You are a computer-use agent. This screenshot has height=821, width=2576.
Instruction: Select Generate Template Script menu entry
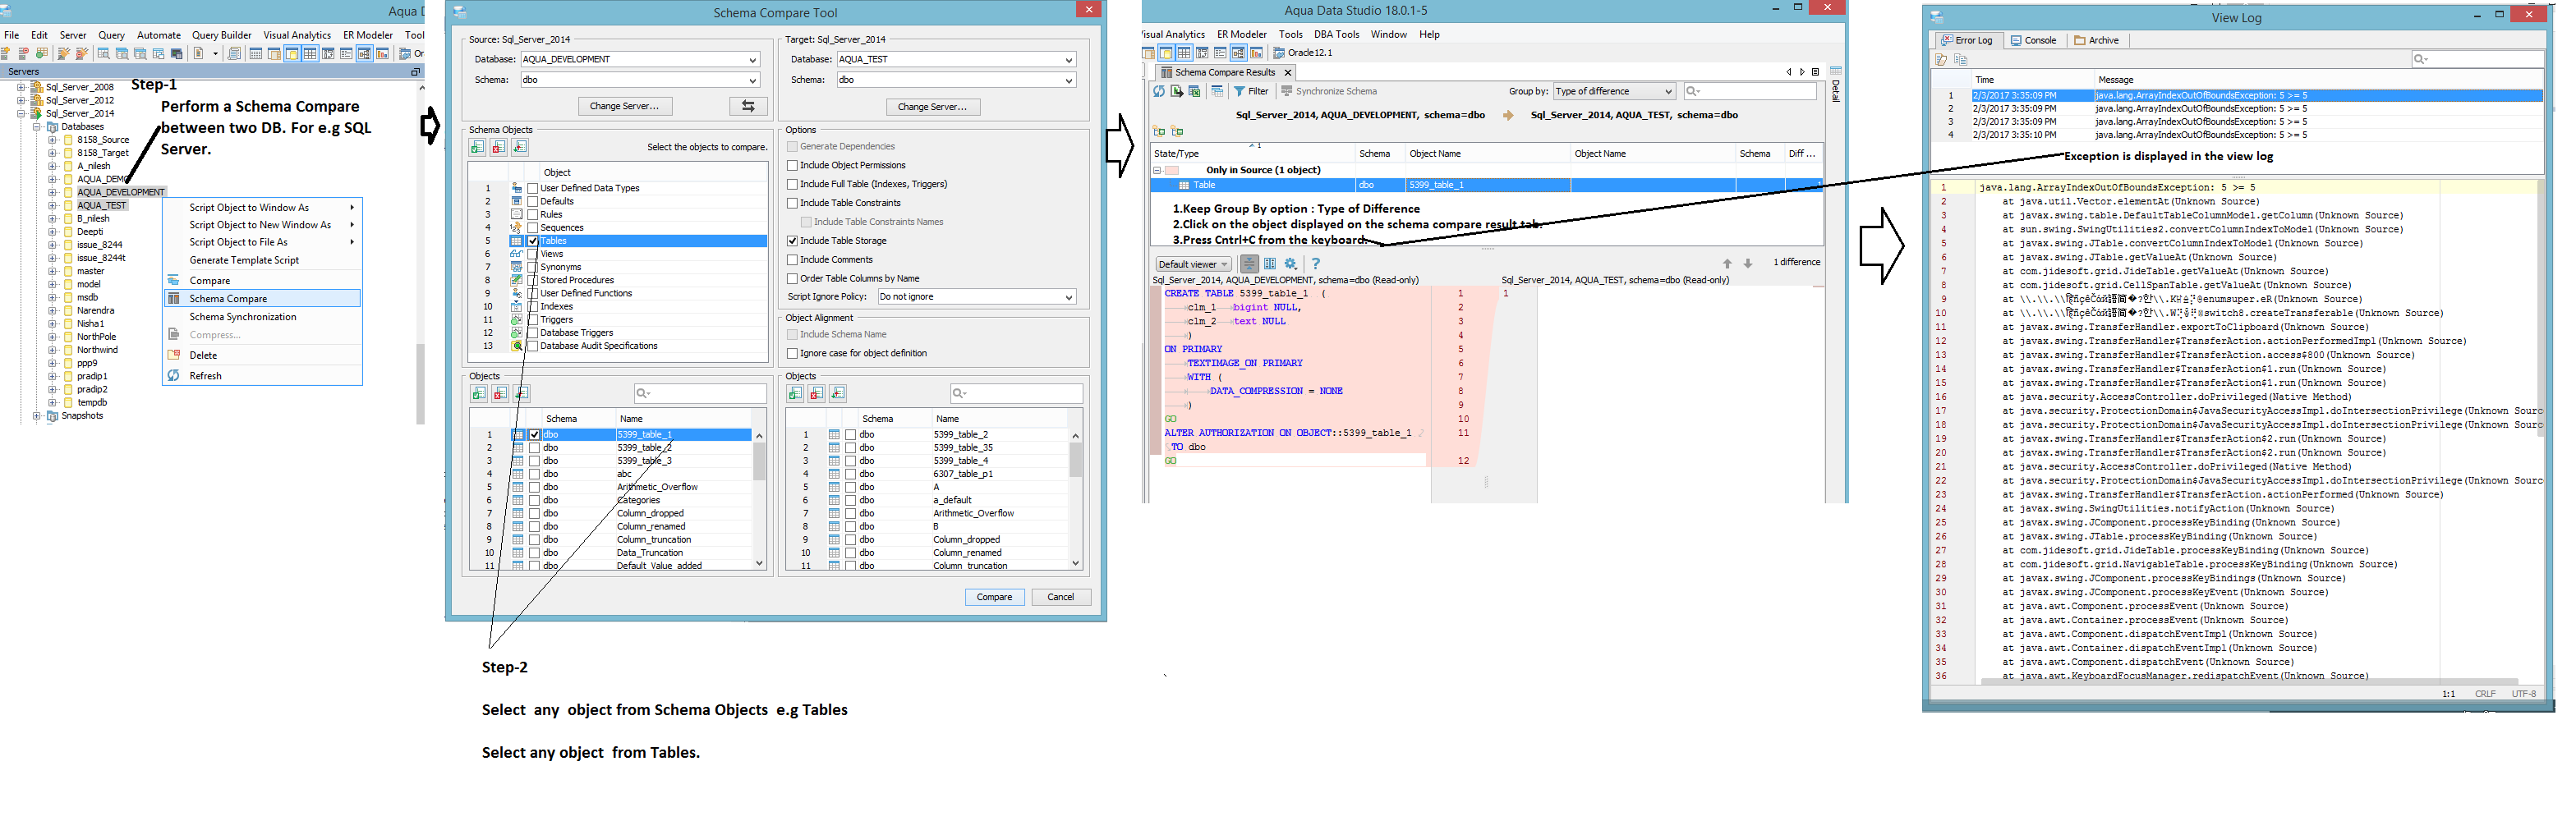(x=262, y=260)
